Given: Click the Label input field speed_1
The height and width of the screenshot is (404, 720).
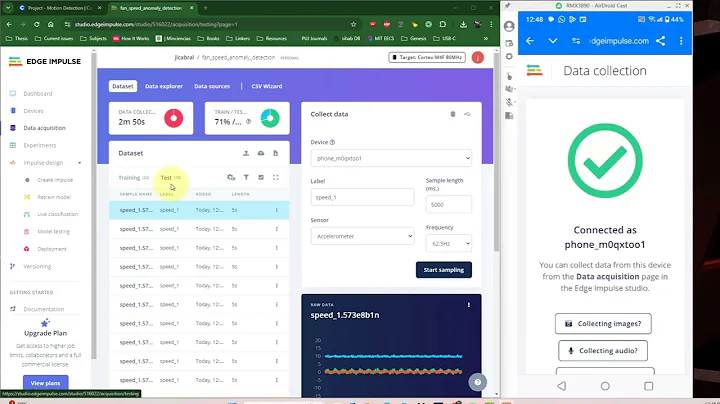Looking at the screenshot, I should [x=362, y=197].
